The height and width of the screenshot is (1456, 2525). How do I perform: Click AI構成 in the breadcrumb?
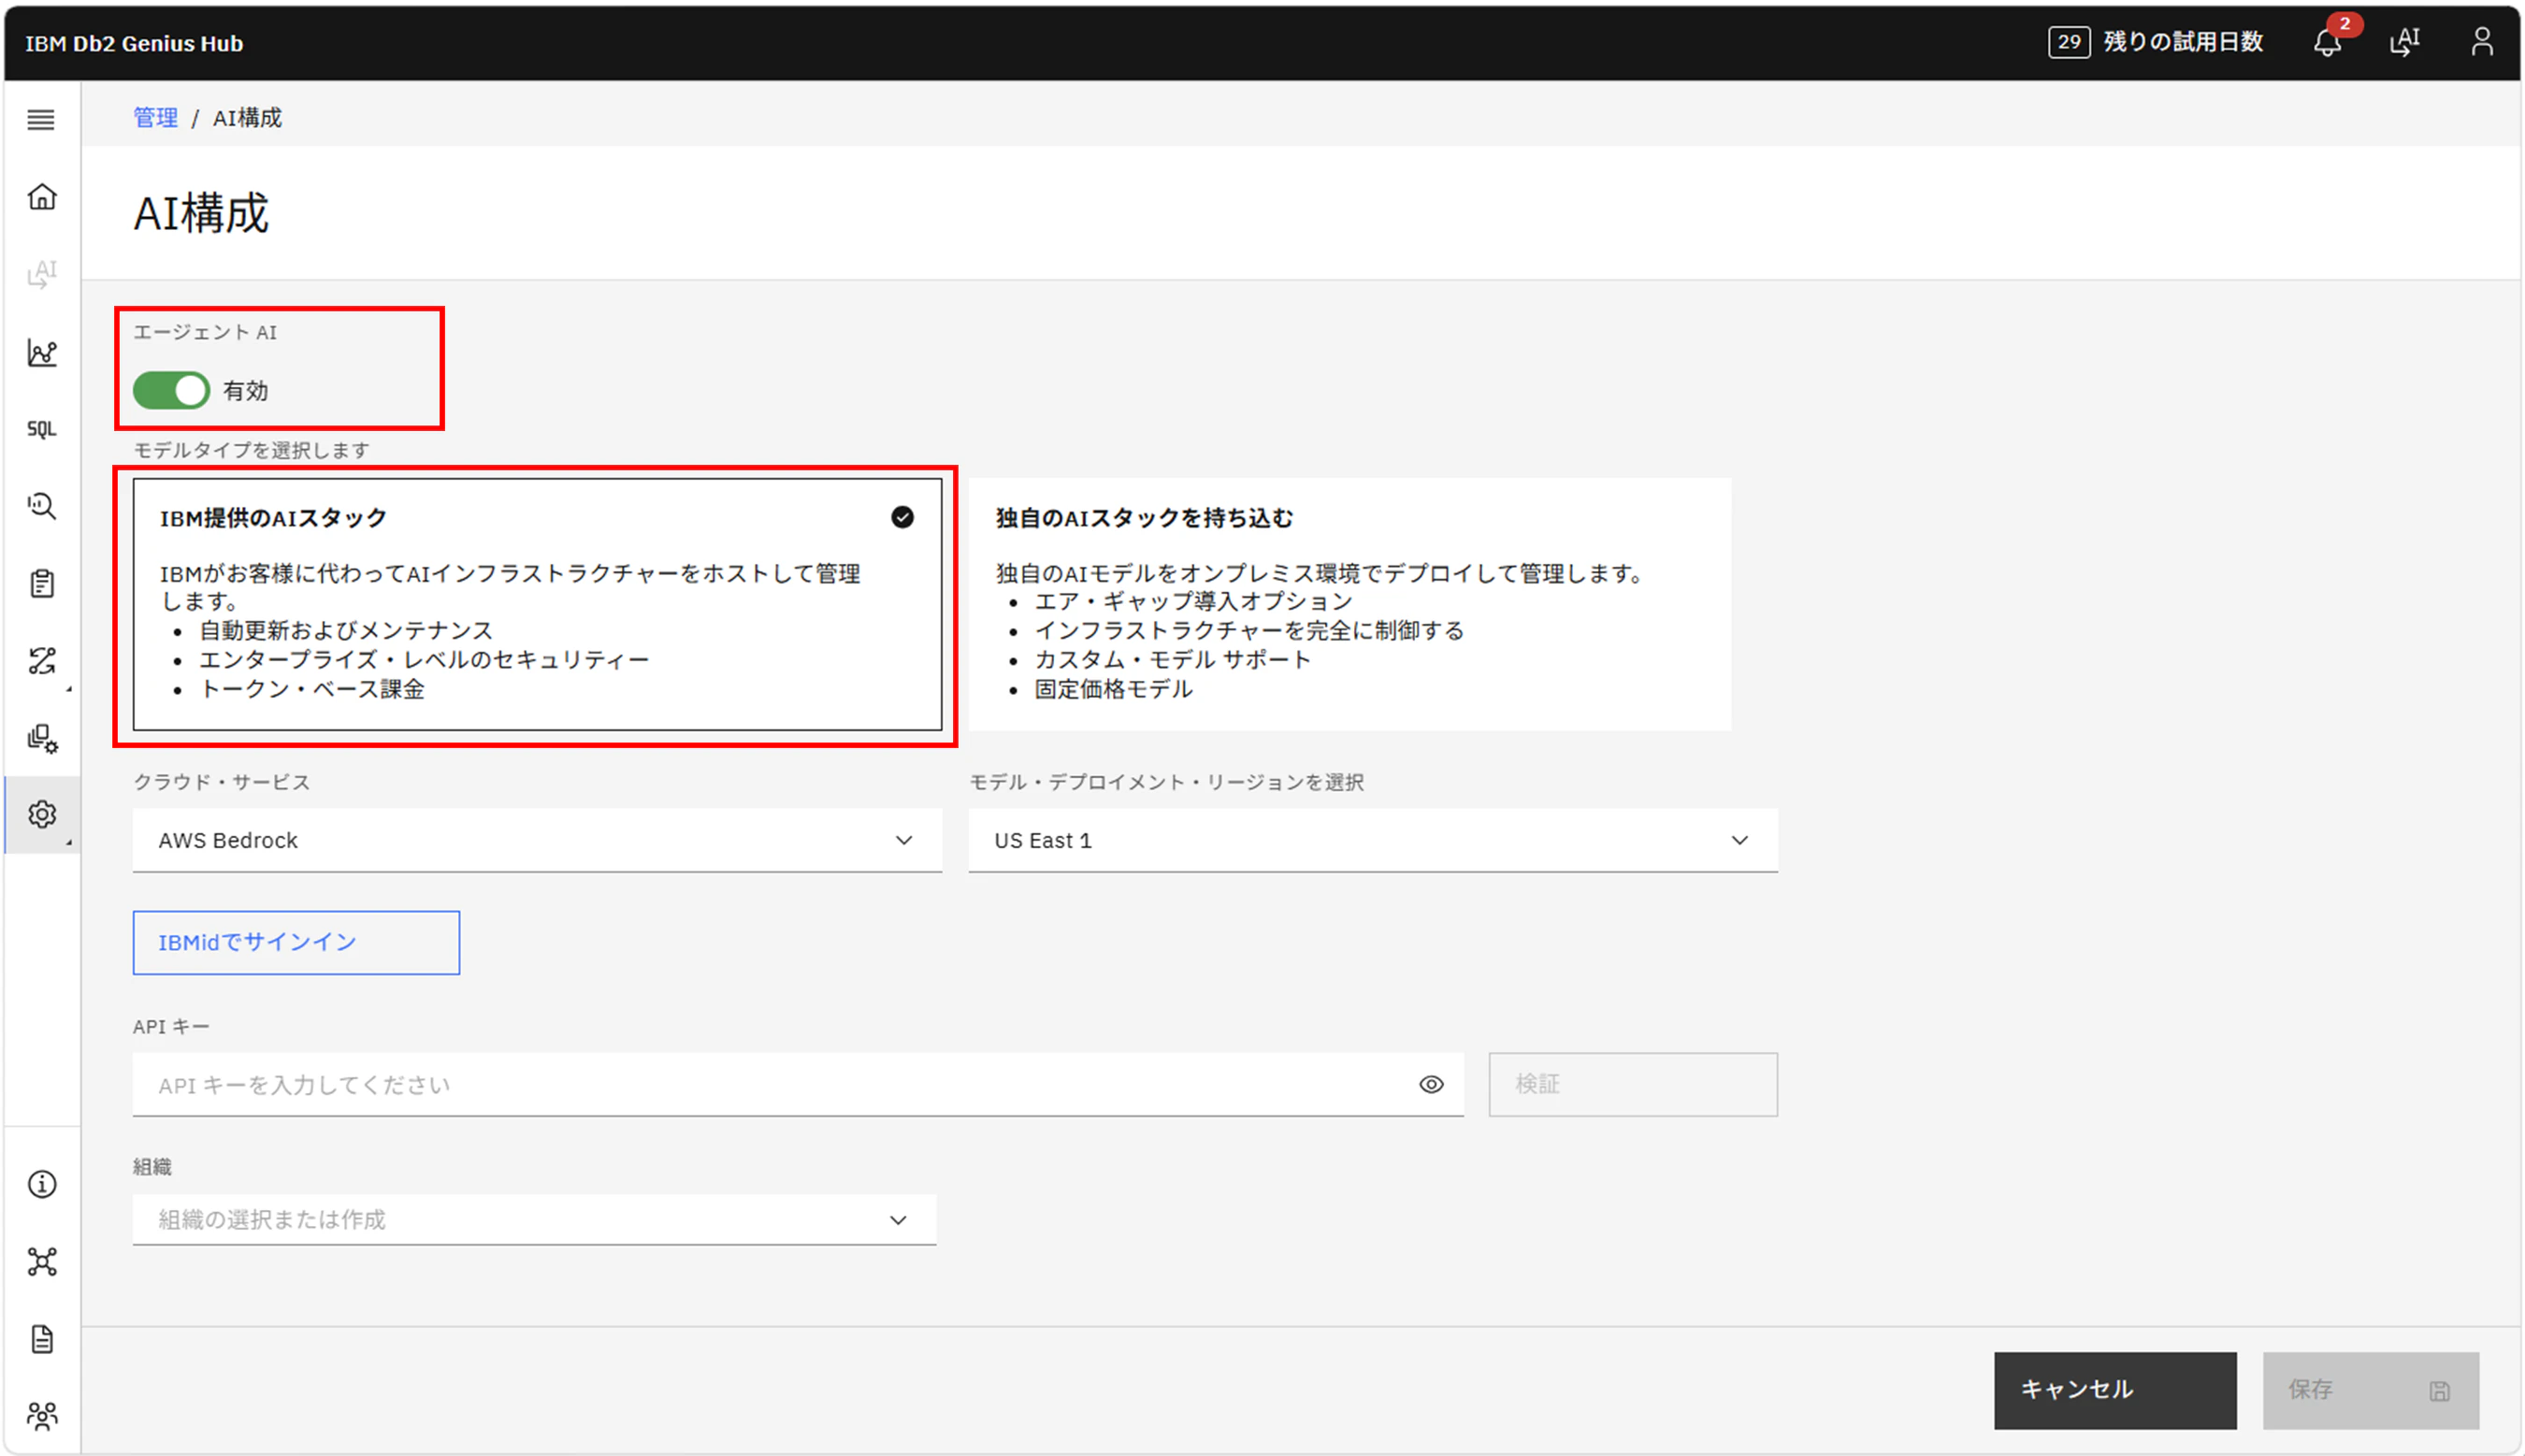click(x=247, y=118)
